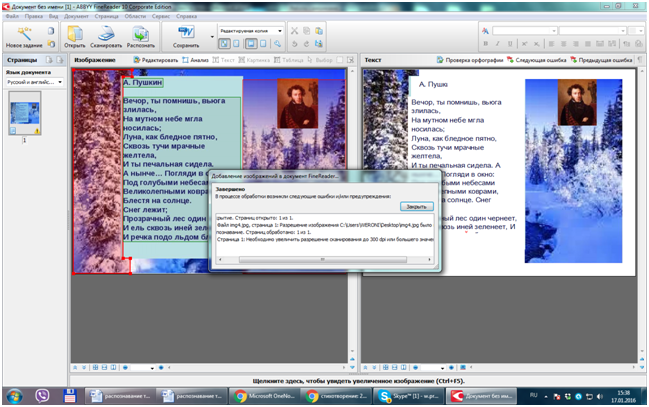This screenshot has width=649, height=407.
Task: Click the Skype taskbar button
Action: pyautogui.click(x=409, y=396)
